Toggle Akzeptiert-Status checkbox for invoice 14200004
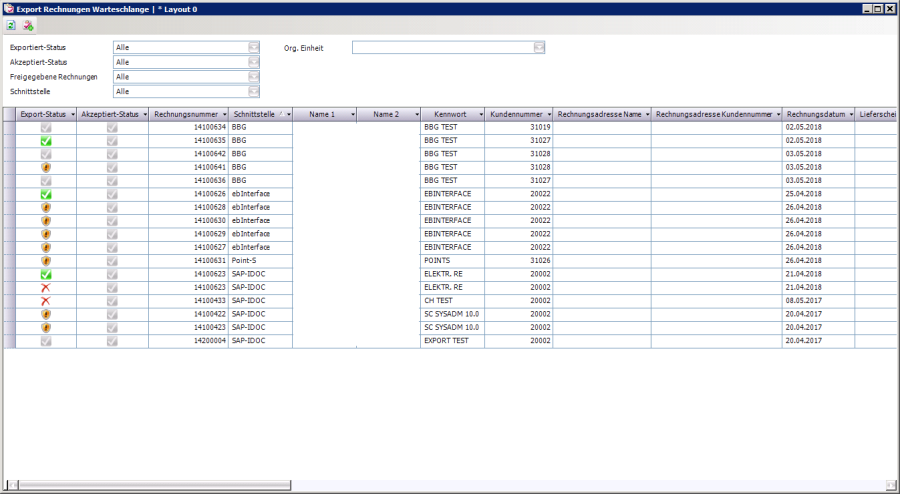Screen dimensions: 900x494 point(112,341)
